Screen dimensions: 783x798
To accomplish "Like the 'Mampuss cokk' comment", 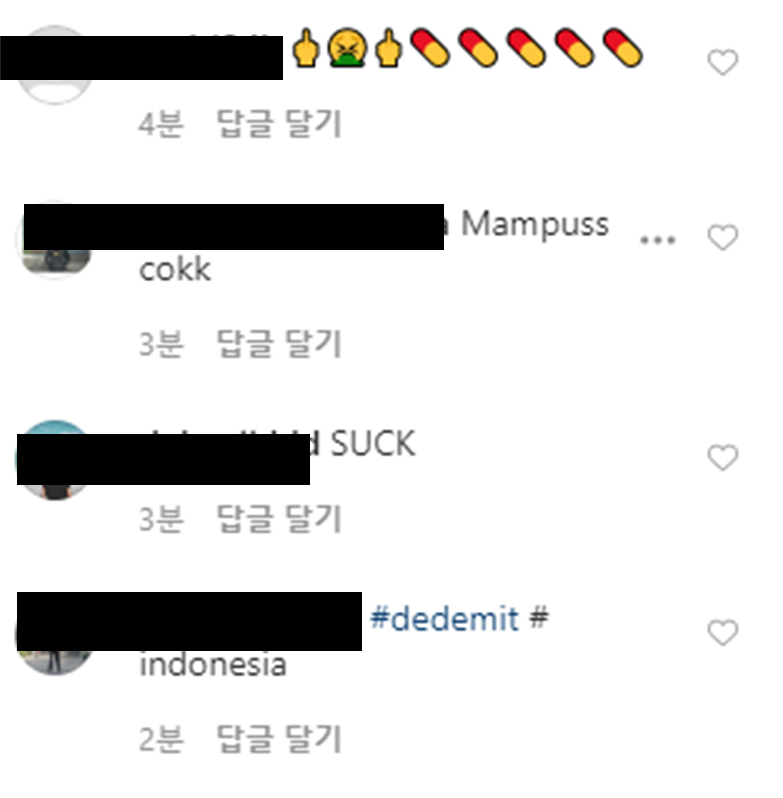I will pos(722,237).
